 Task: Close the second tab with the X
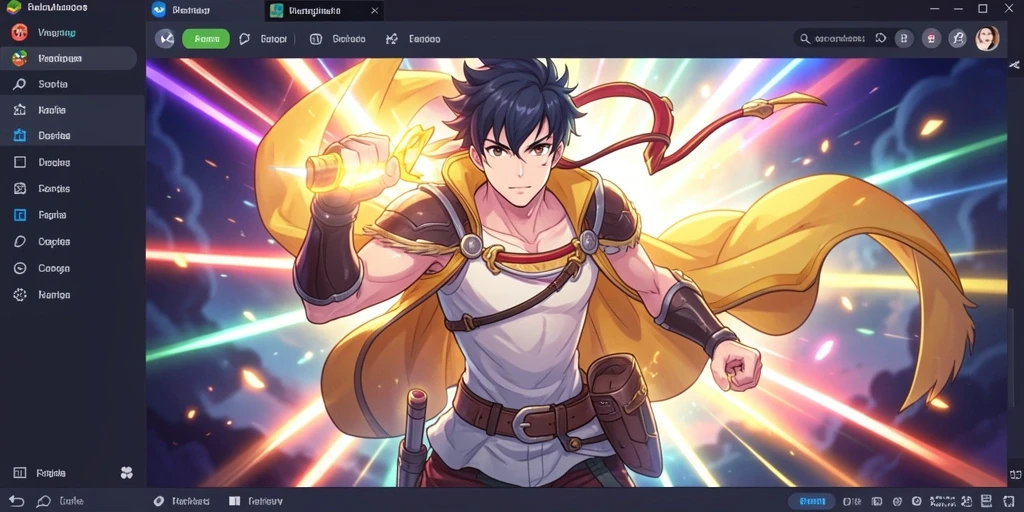[374, 10]
